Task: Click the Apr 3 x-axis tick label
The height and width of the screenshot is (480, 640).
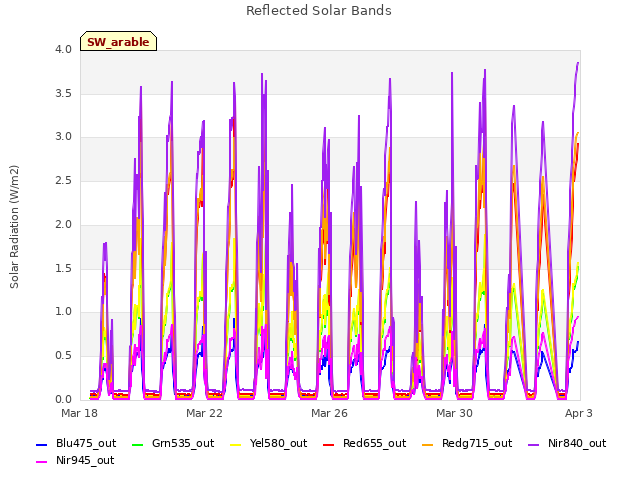Action: click(x=579, y=413)
